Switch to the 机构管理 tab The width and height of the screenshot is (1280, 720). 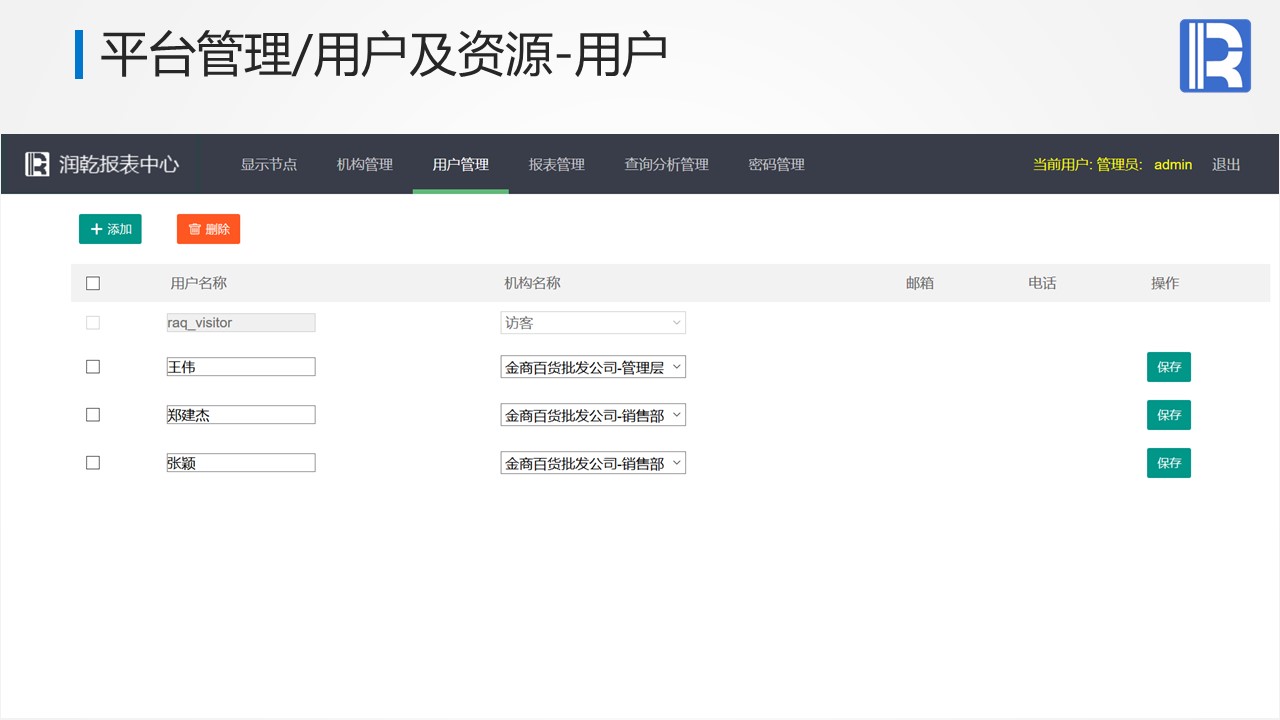(365, 165)
